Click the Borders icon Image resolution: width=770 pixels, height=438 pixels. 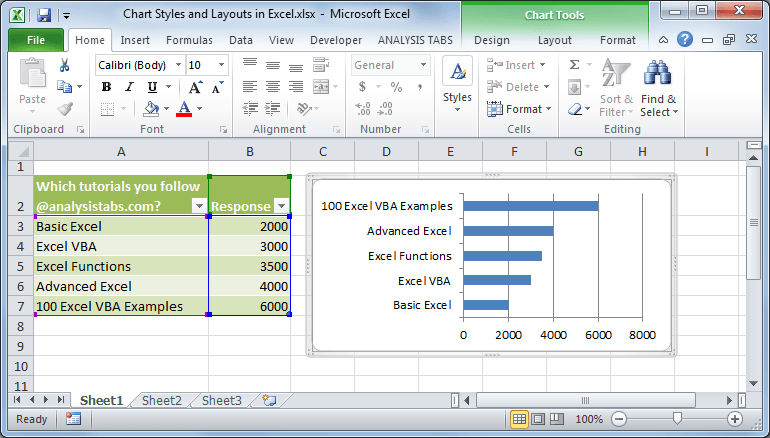pyautogui.click(x=107, y=109)
